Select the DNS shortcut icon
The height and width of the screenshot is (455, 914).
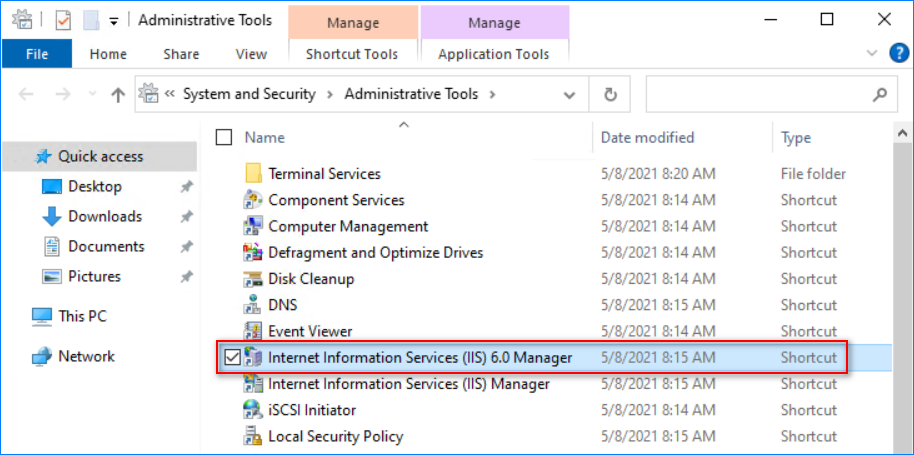252,305
